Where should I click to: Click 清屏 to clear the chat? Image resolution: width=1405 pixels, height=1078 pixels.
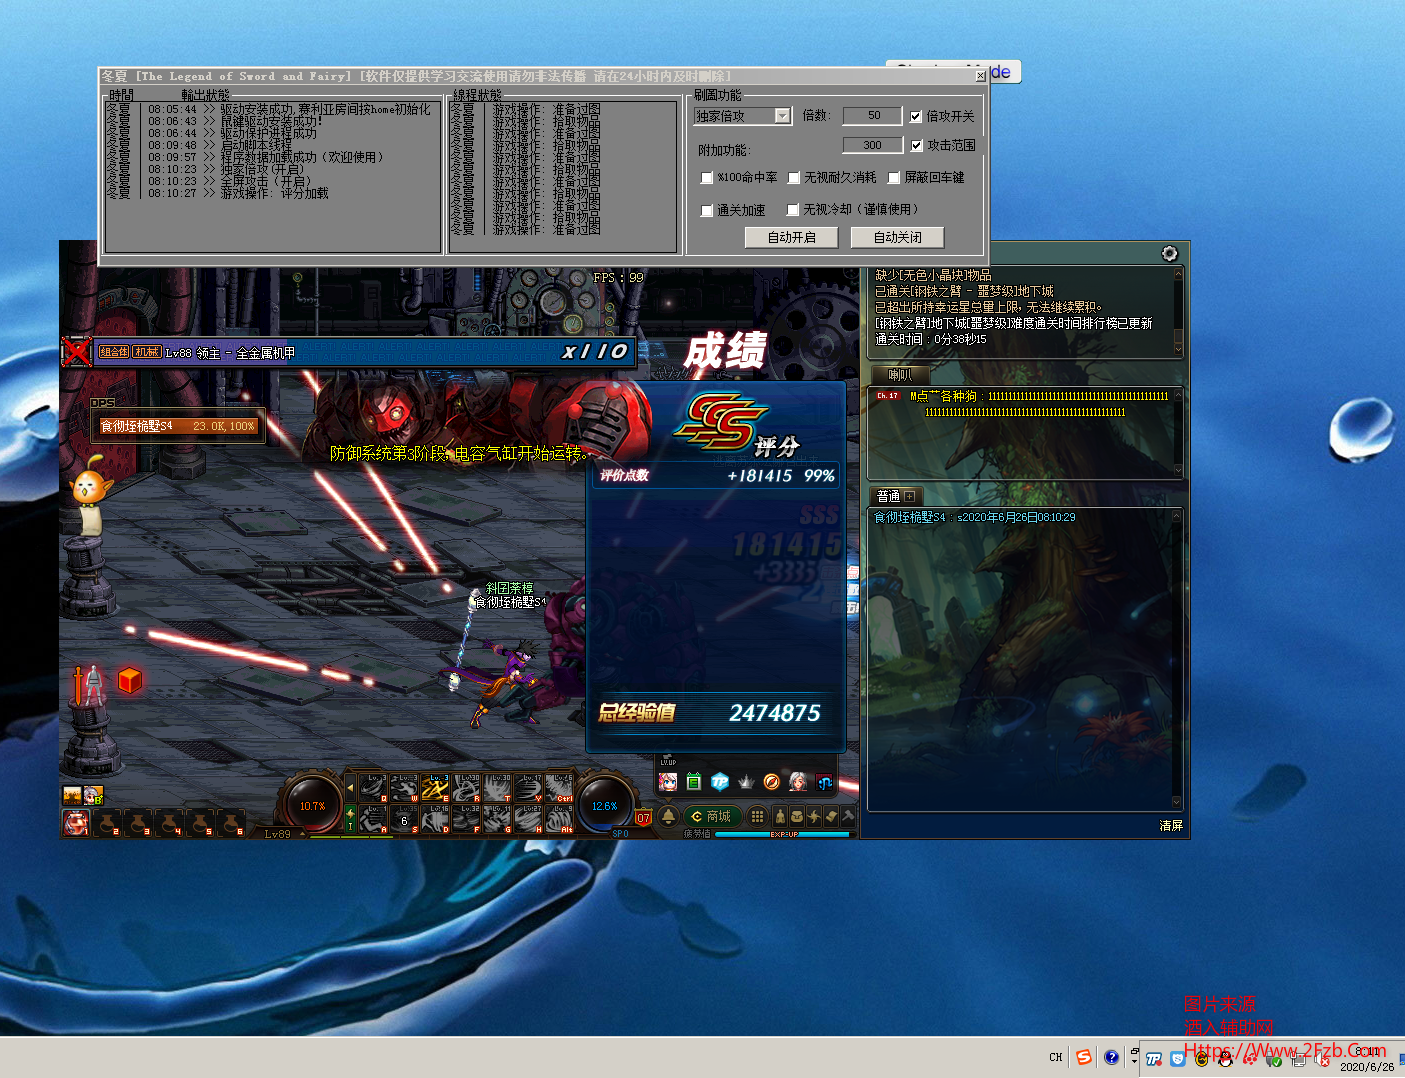(1171, 826)
